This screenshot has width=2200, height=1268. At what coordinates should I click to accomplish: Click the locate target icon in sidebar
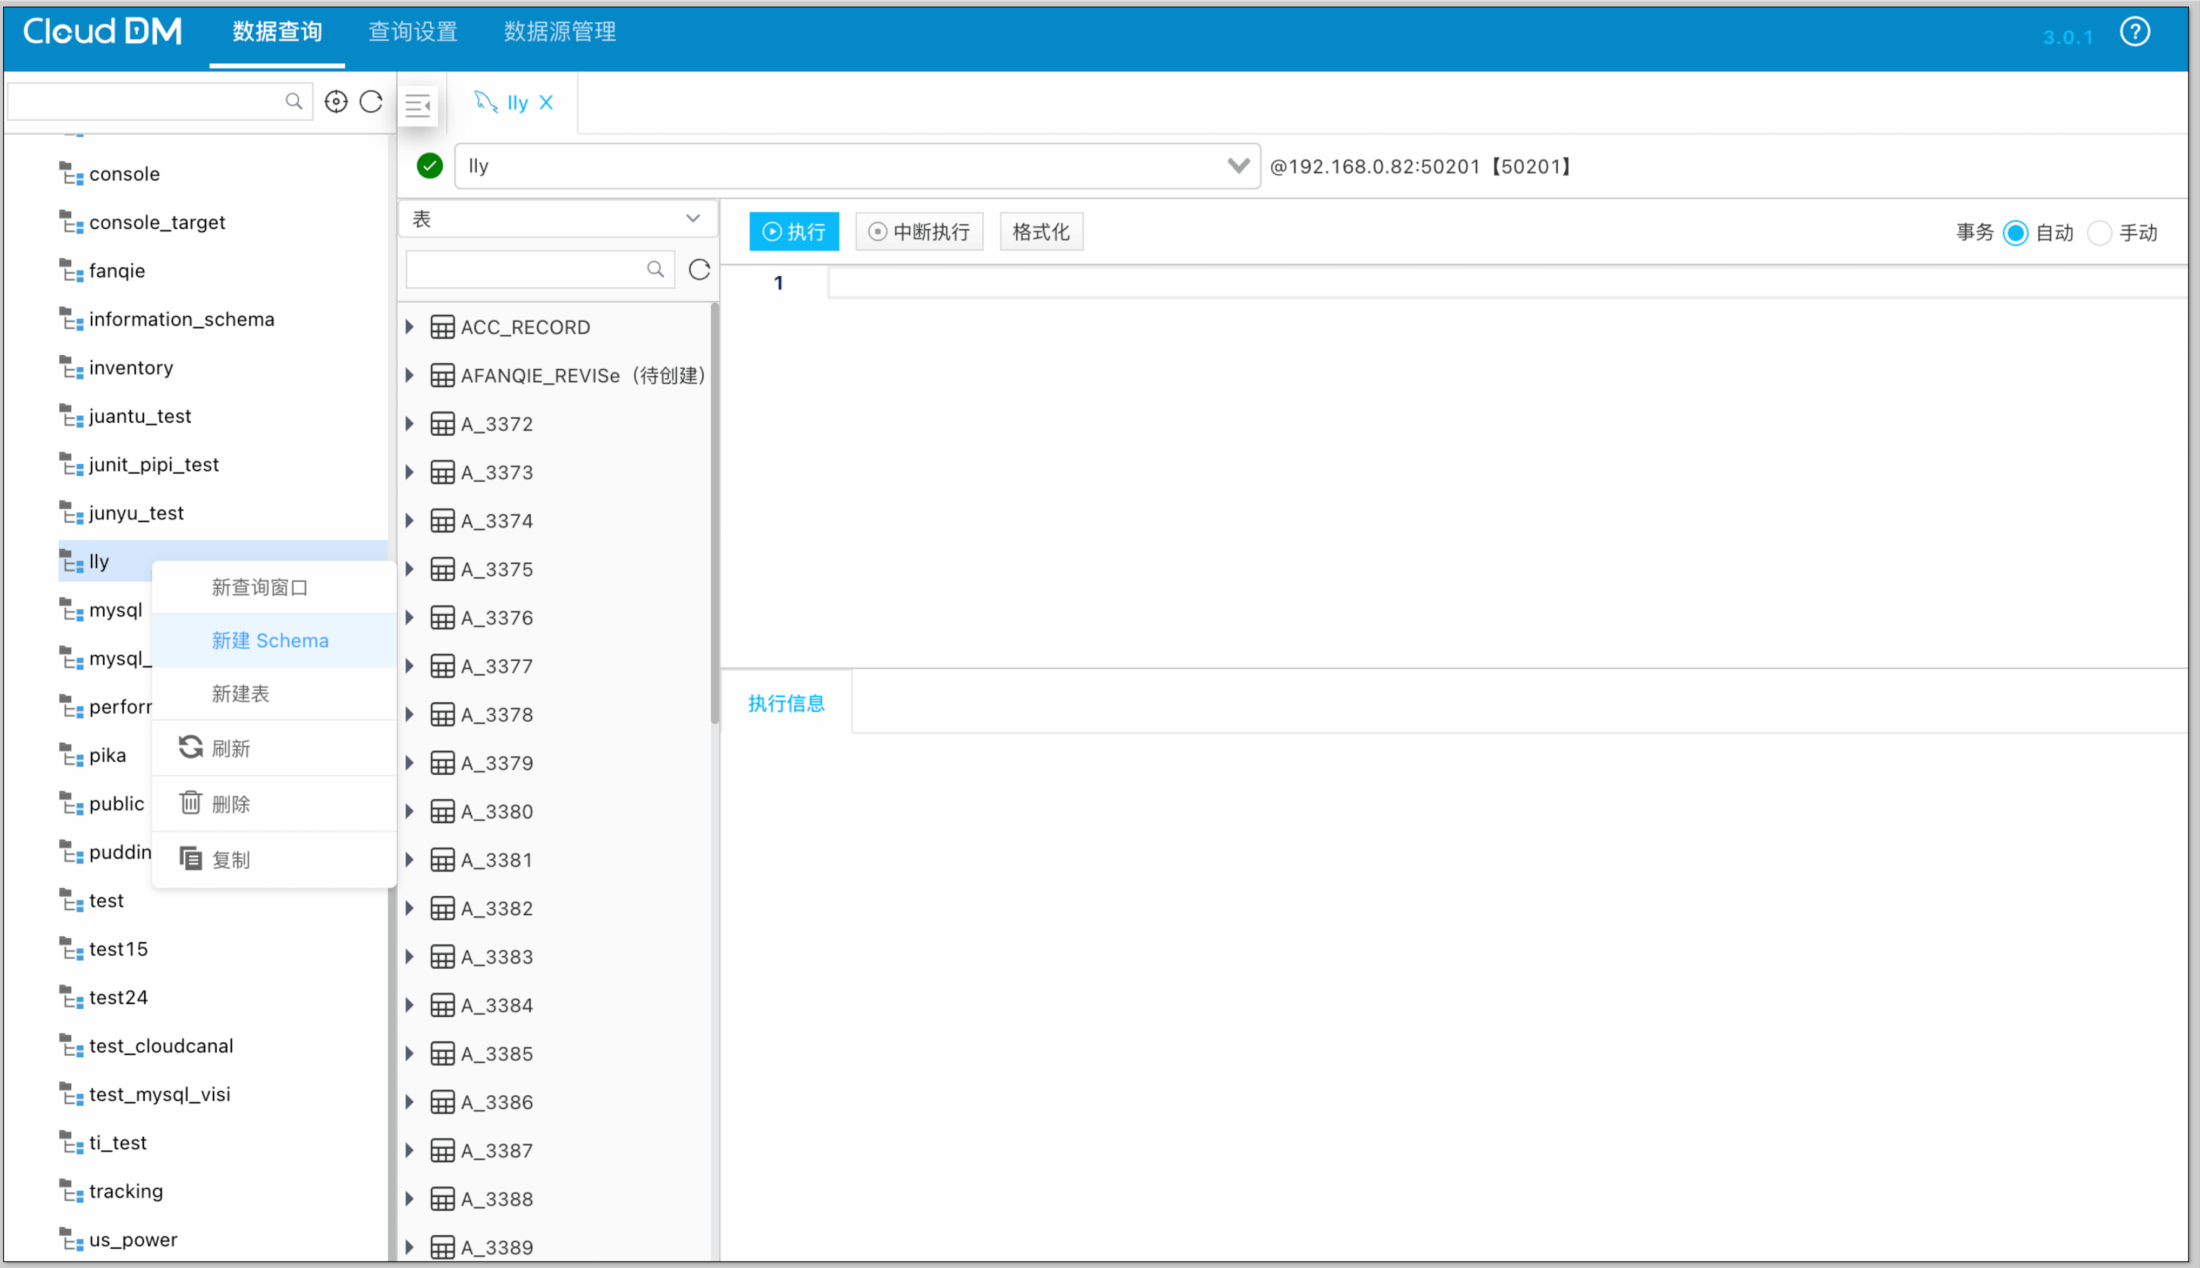point(336,101)
